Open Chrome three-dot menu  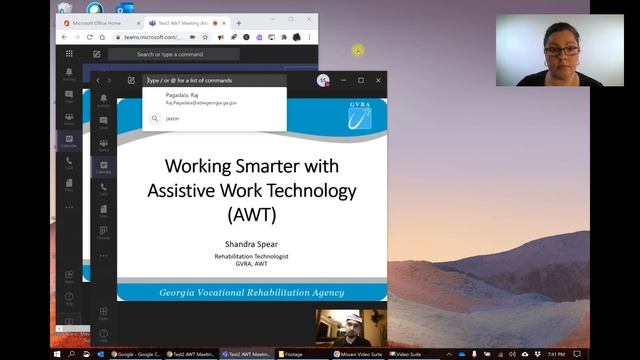[x=309, y=37]
